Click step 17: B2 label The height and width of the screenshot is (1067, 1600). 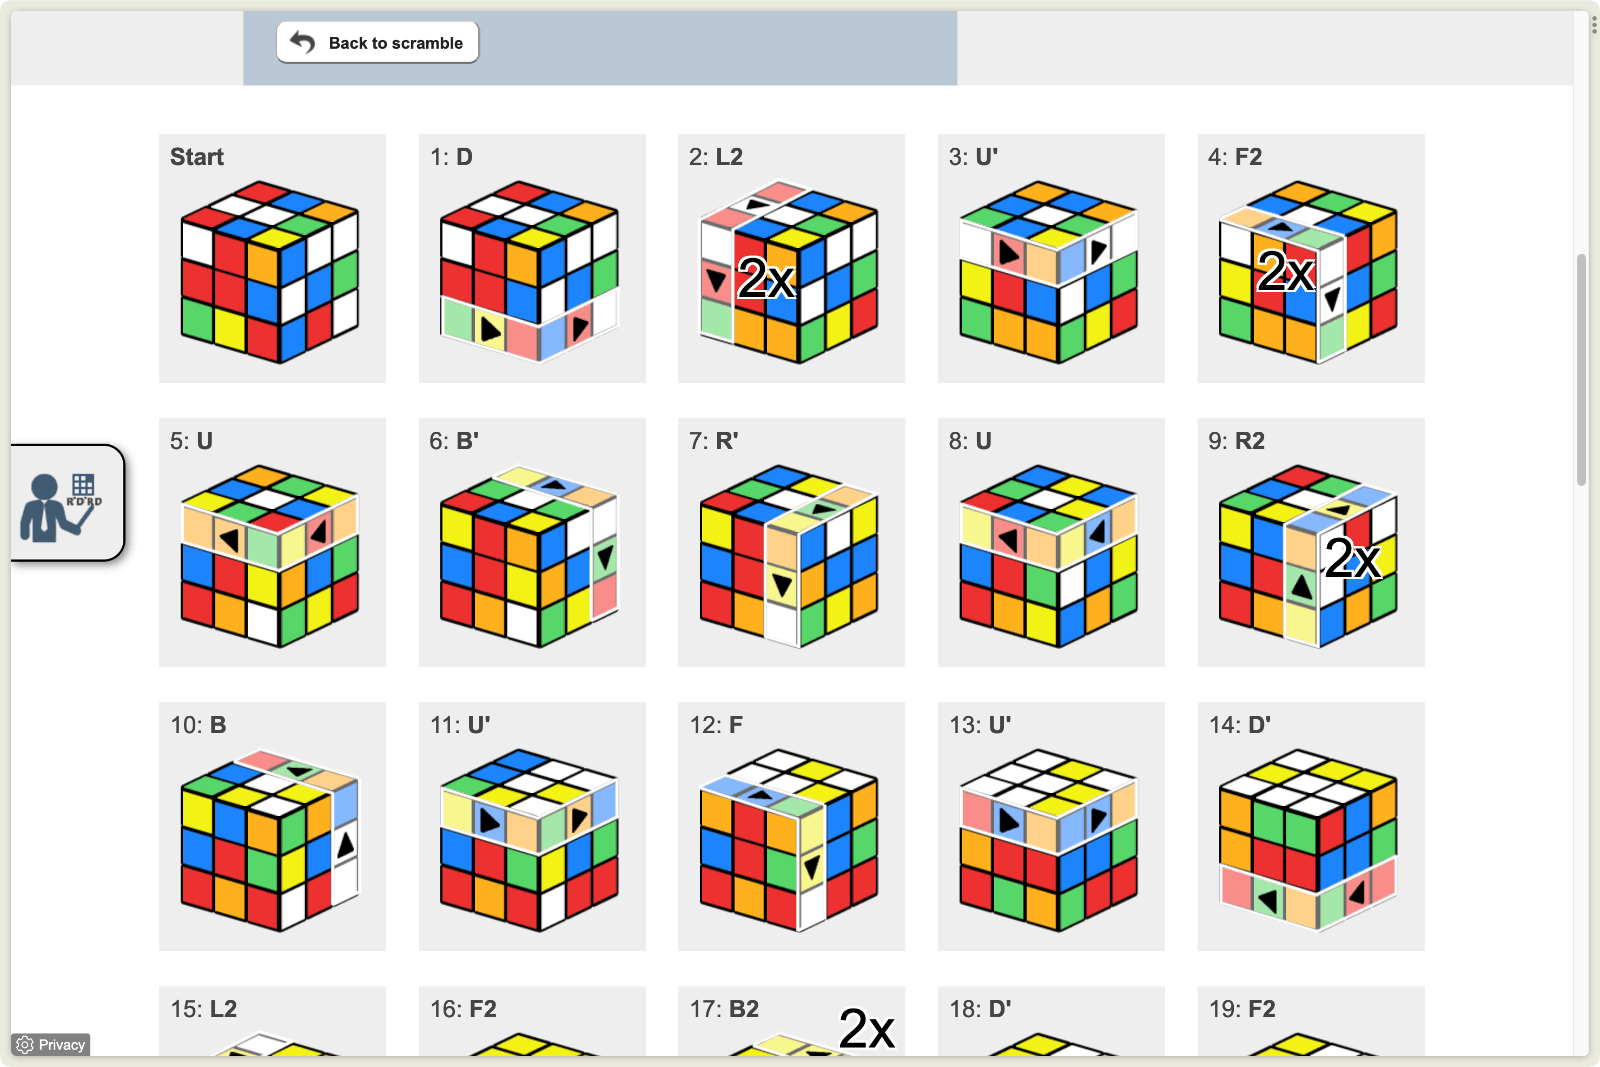(x=724, y=1009)
